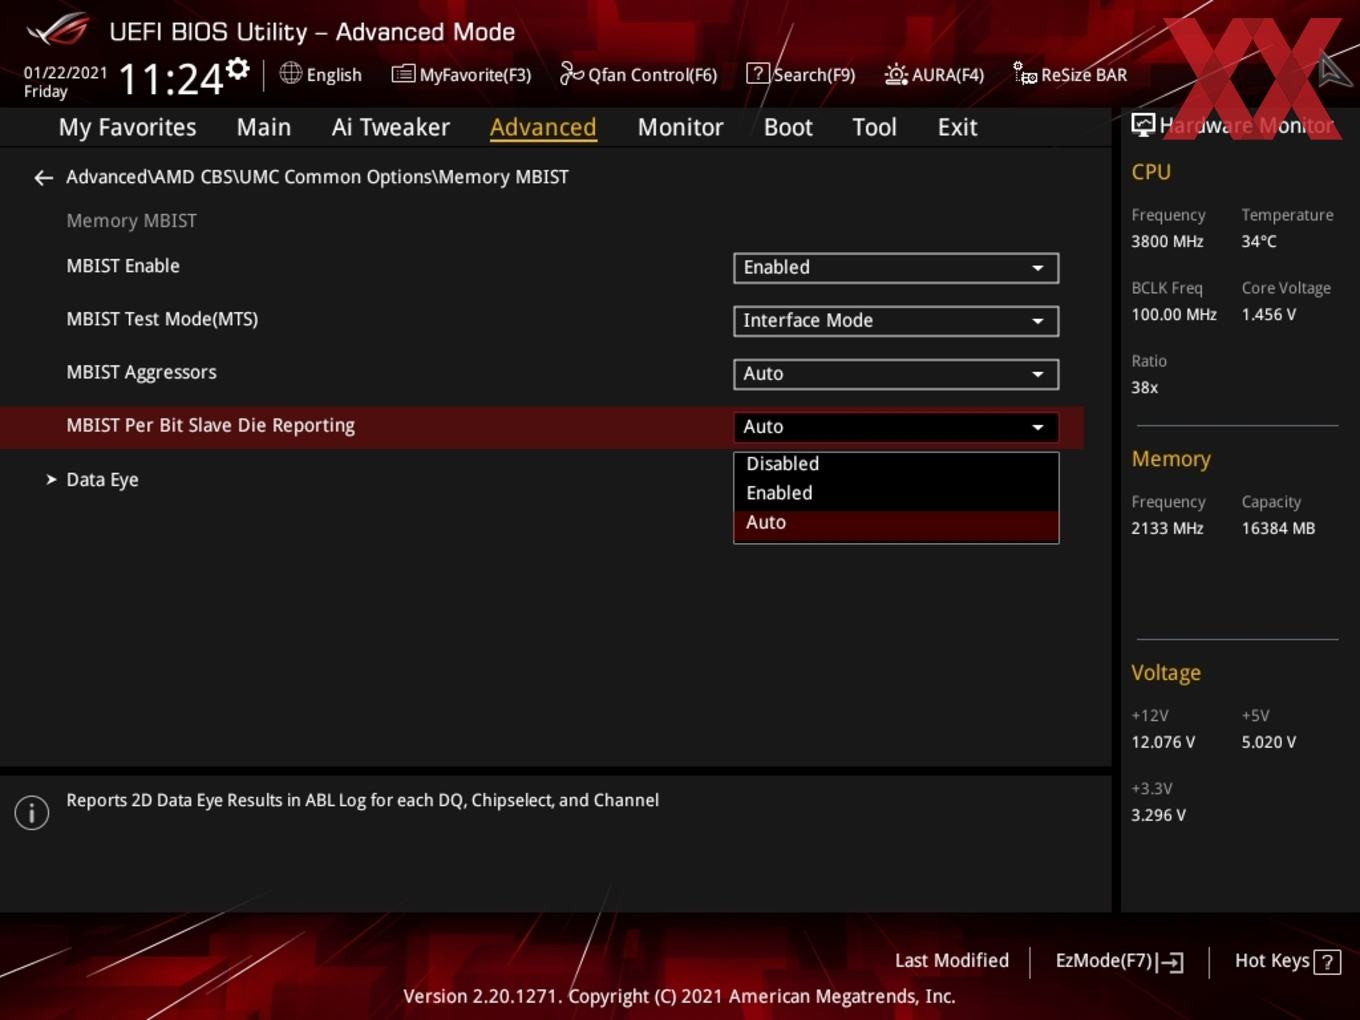Switch to My Favorites tab
Image resolution: width=1360 pixels, height=1020 pixels.
tap(127, 127)
